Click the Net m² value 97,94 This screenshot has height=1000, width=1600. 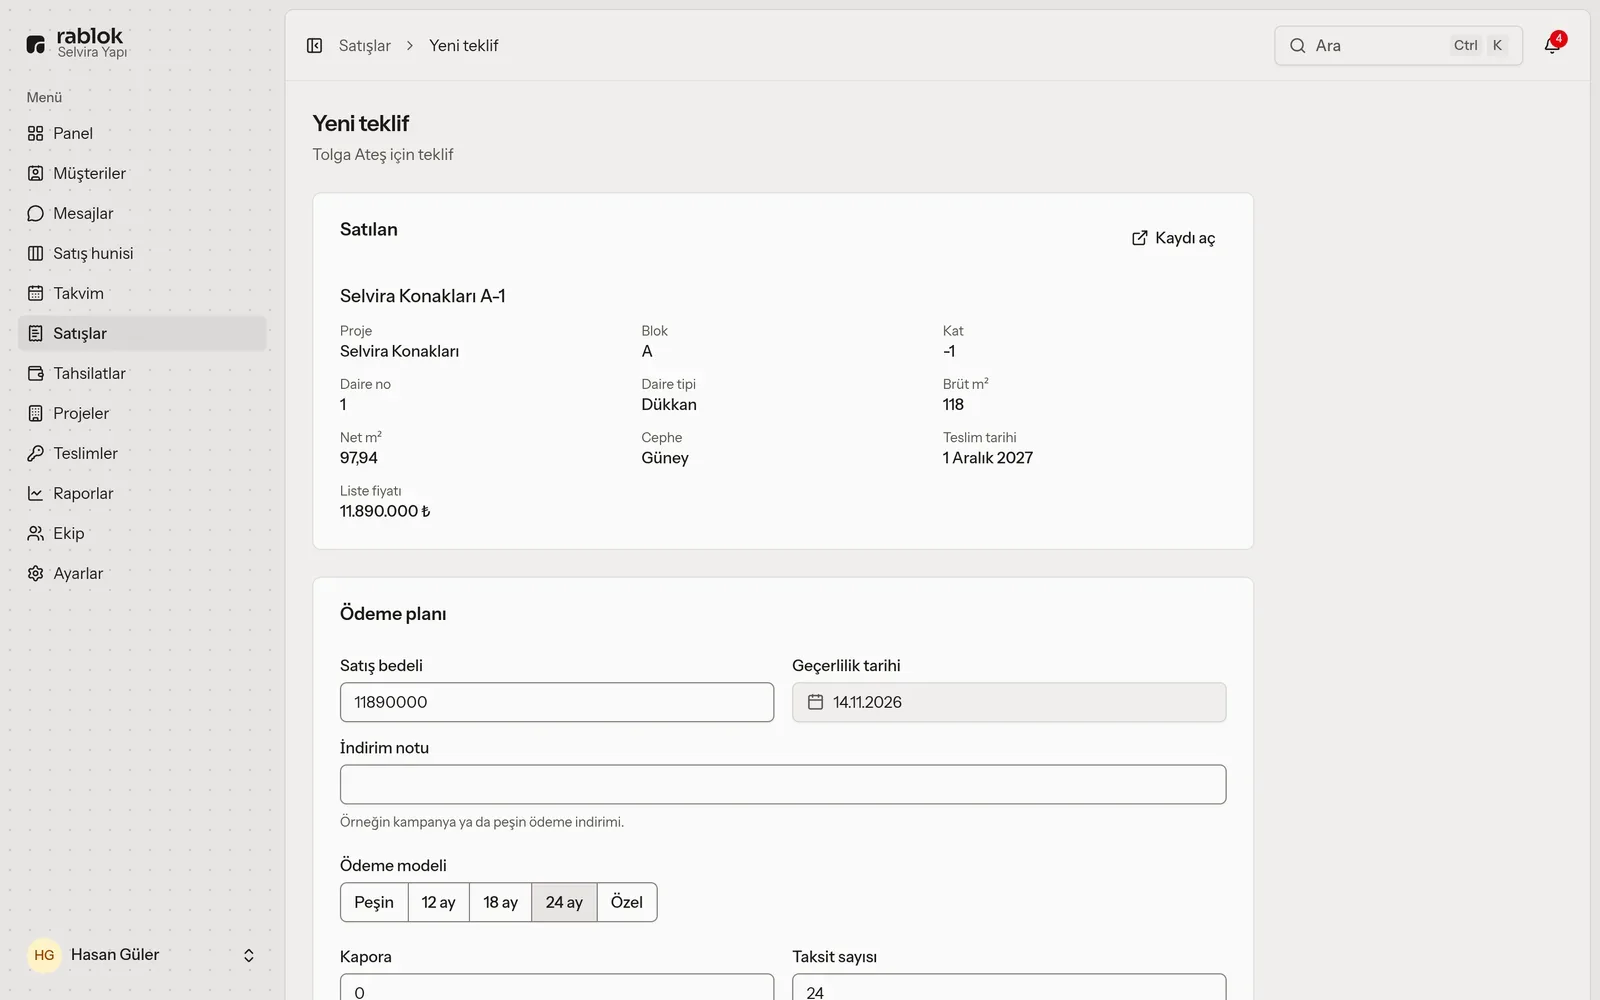359,458
